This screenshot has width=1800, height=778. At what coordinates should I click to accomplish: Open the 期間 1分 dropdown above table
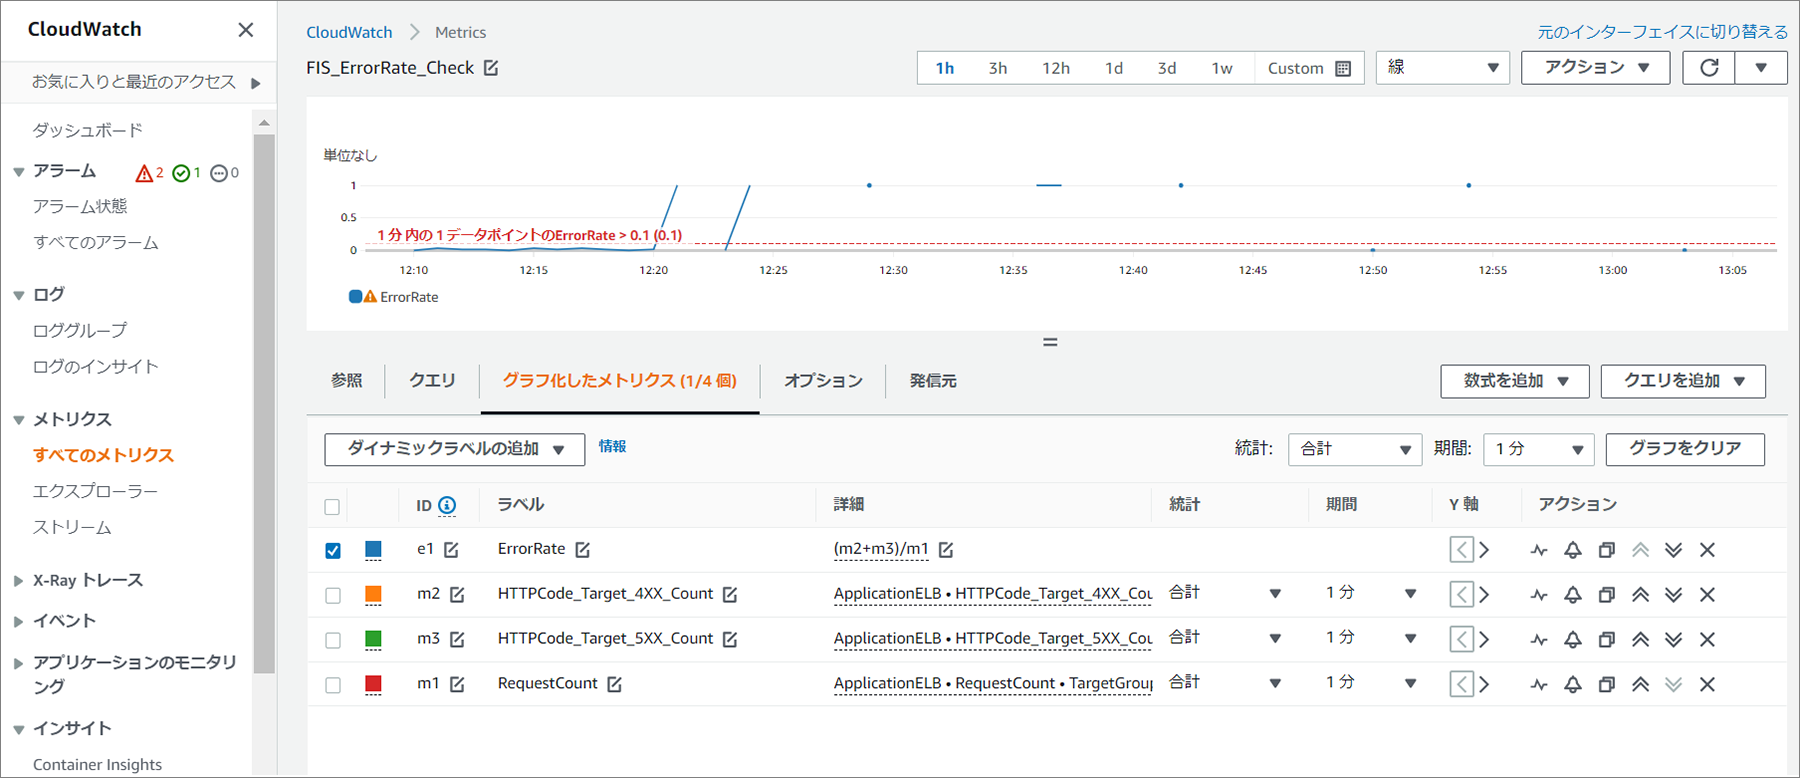[1538, 449]
